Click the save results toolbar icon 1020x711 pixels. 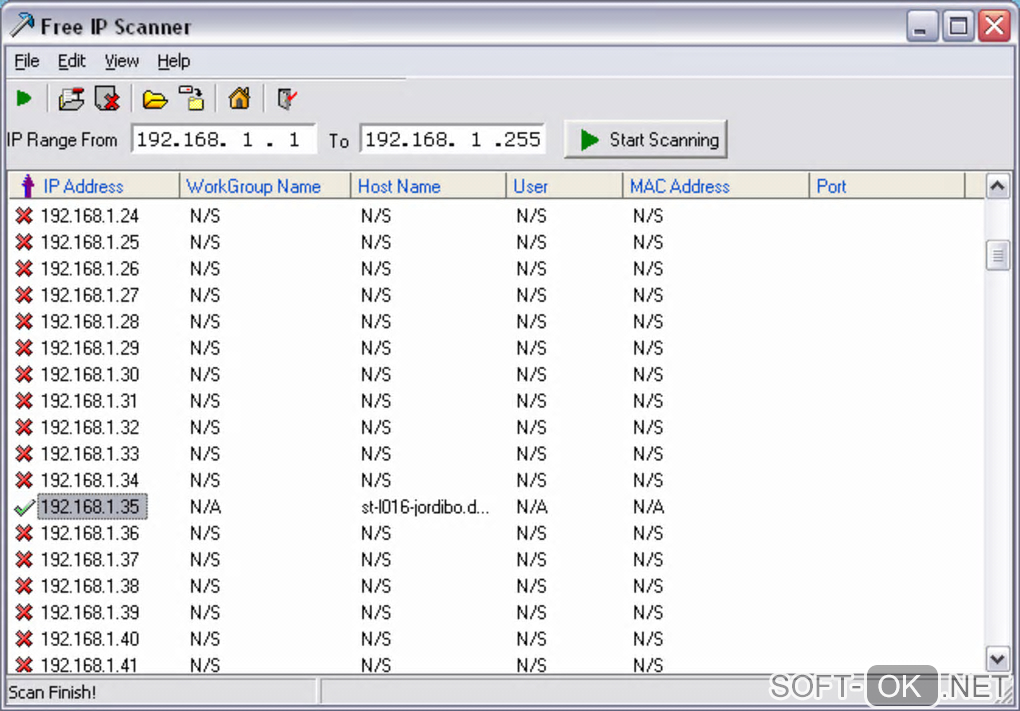pos(72,99)
